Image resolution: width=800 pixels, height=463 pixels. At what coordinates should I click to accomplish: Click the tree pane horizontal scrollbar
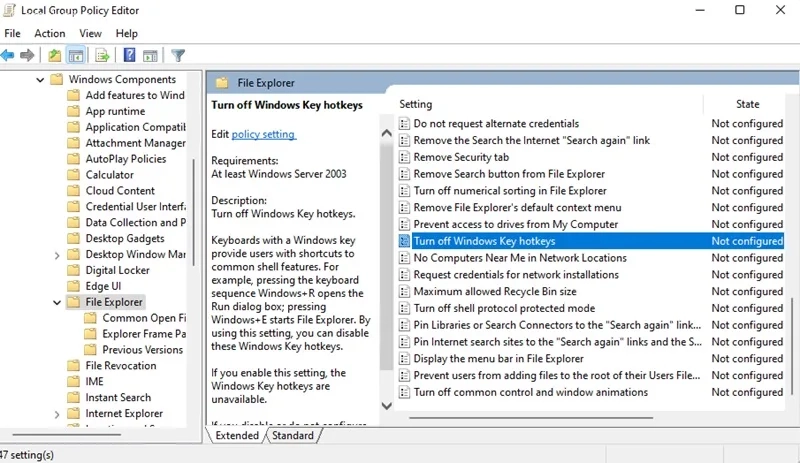(66, 434)
